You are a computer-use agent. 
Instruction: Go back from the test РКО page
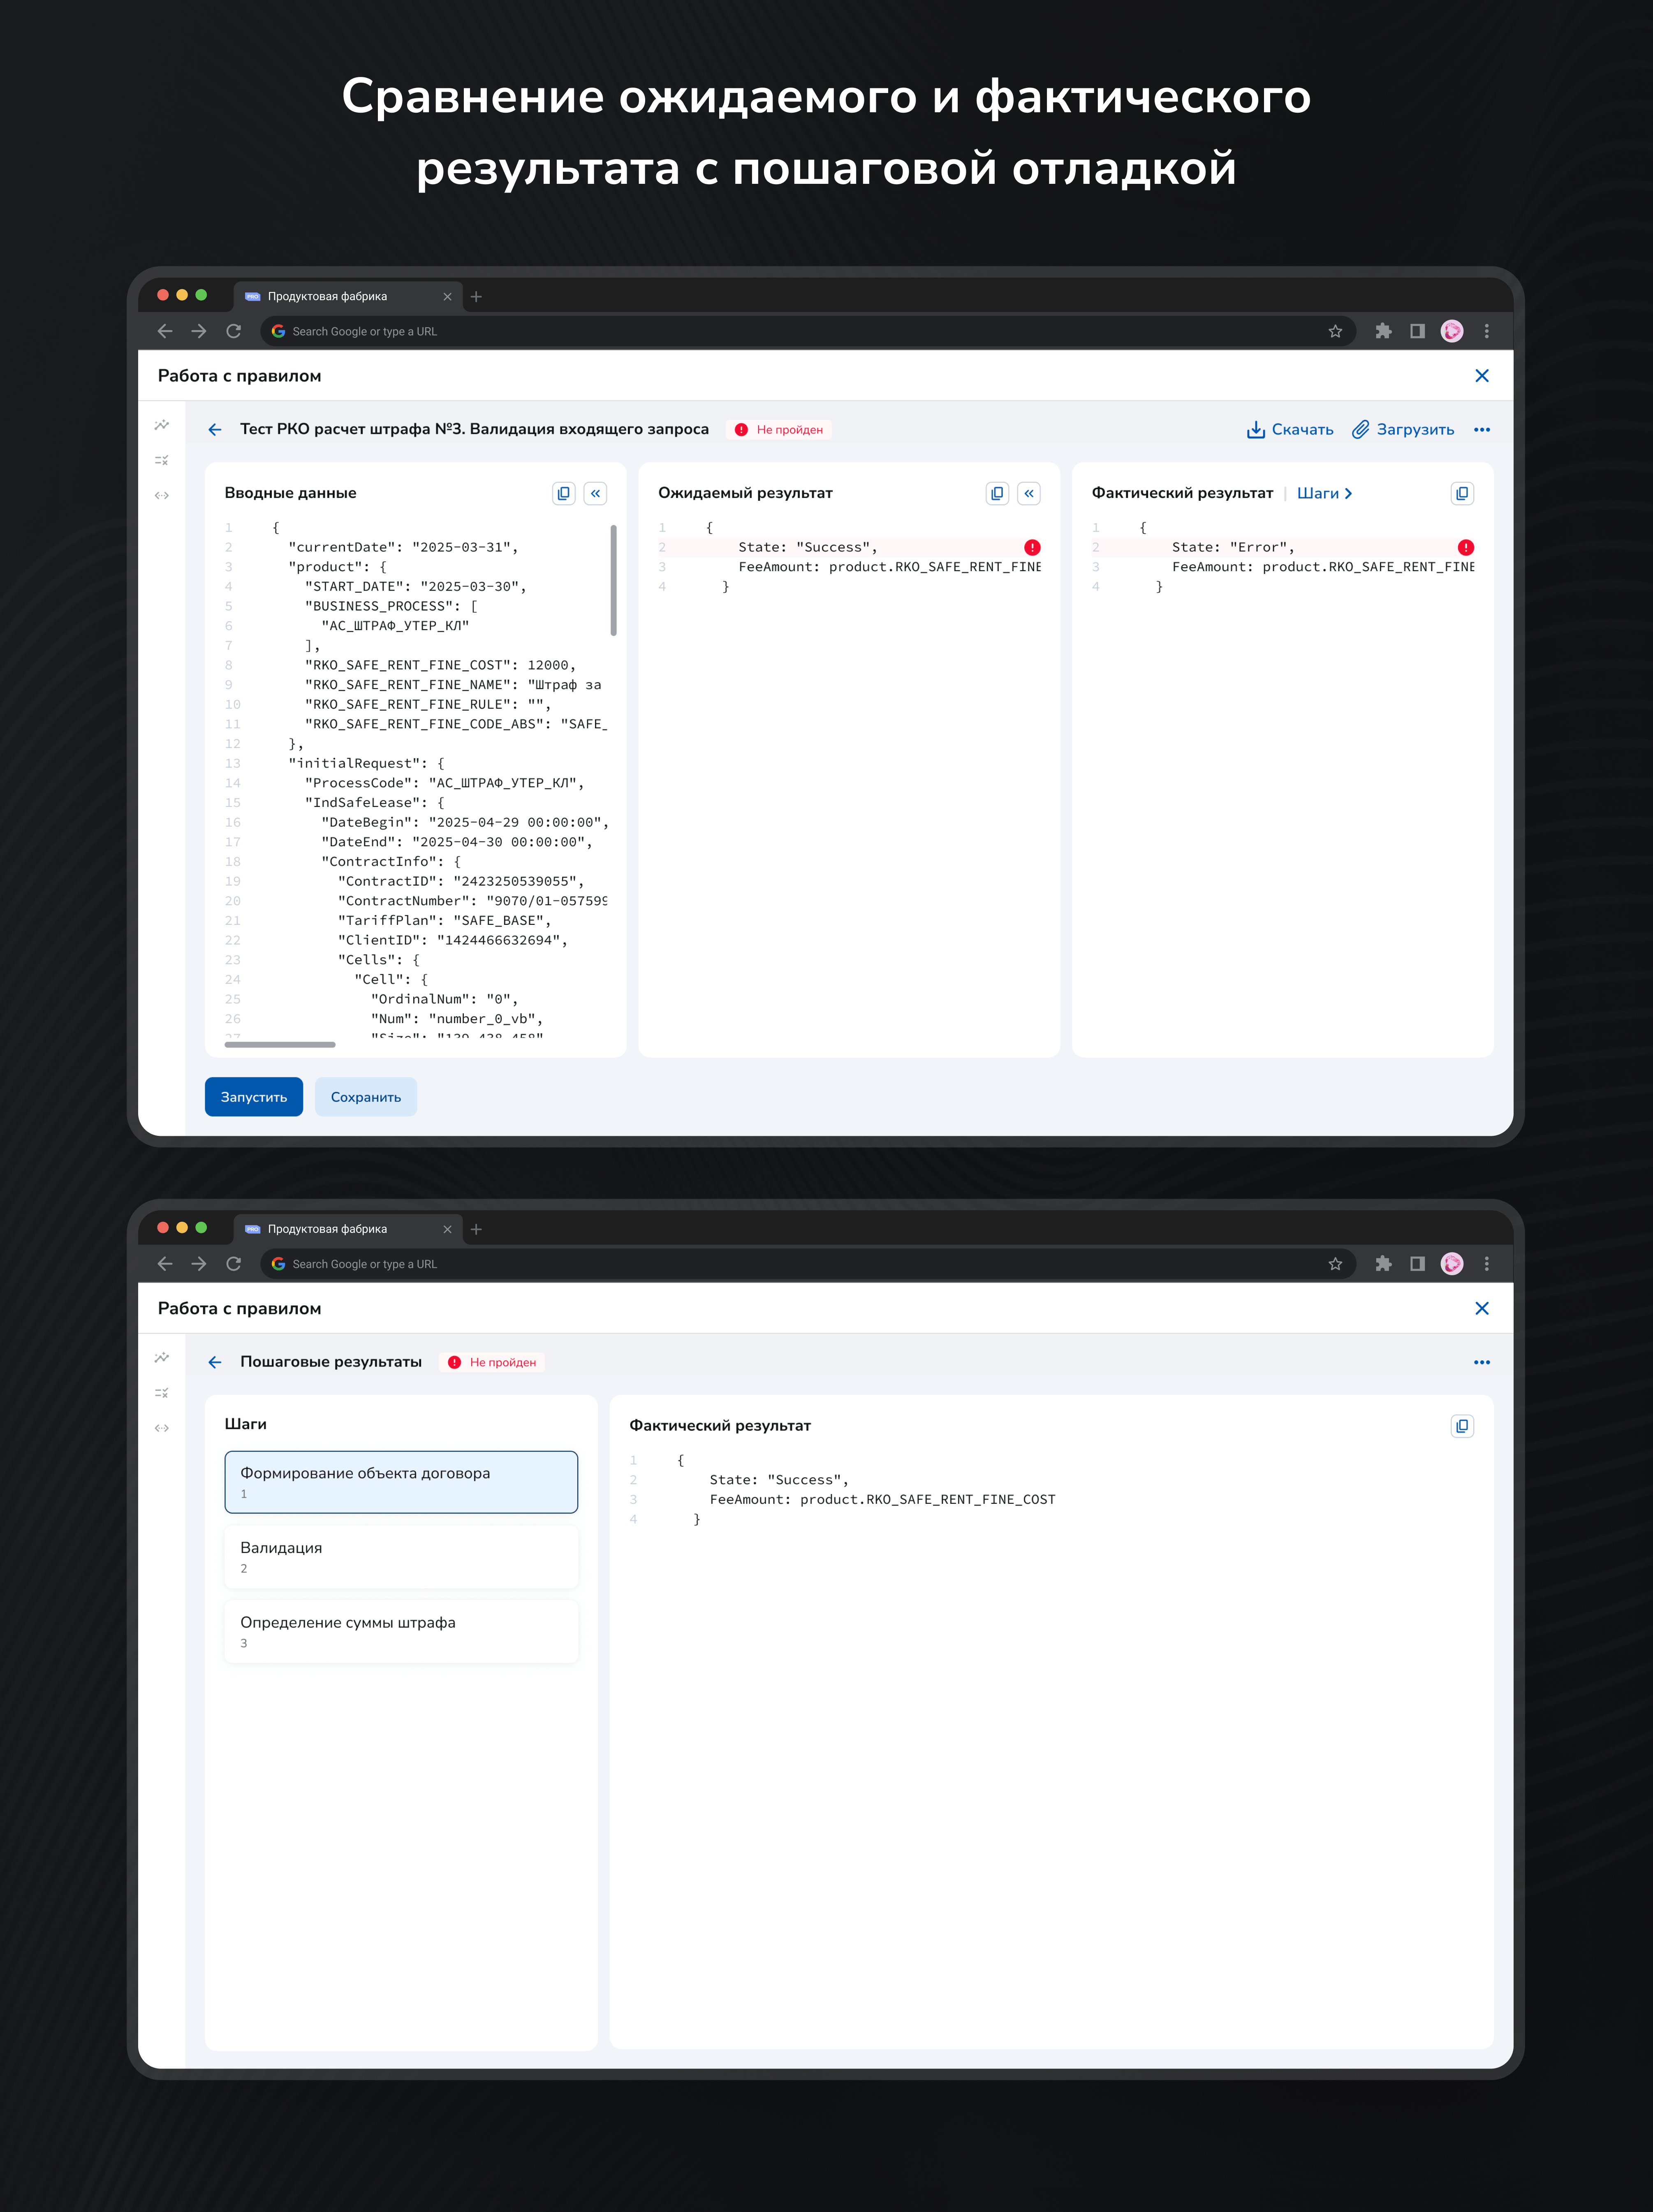click(215, 430)
